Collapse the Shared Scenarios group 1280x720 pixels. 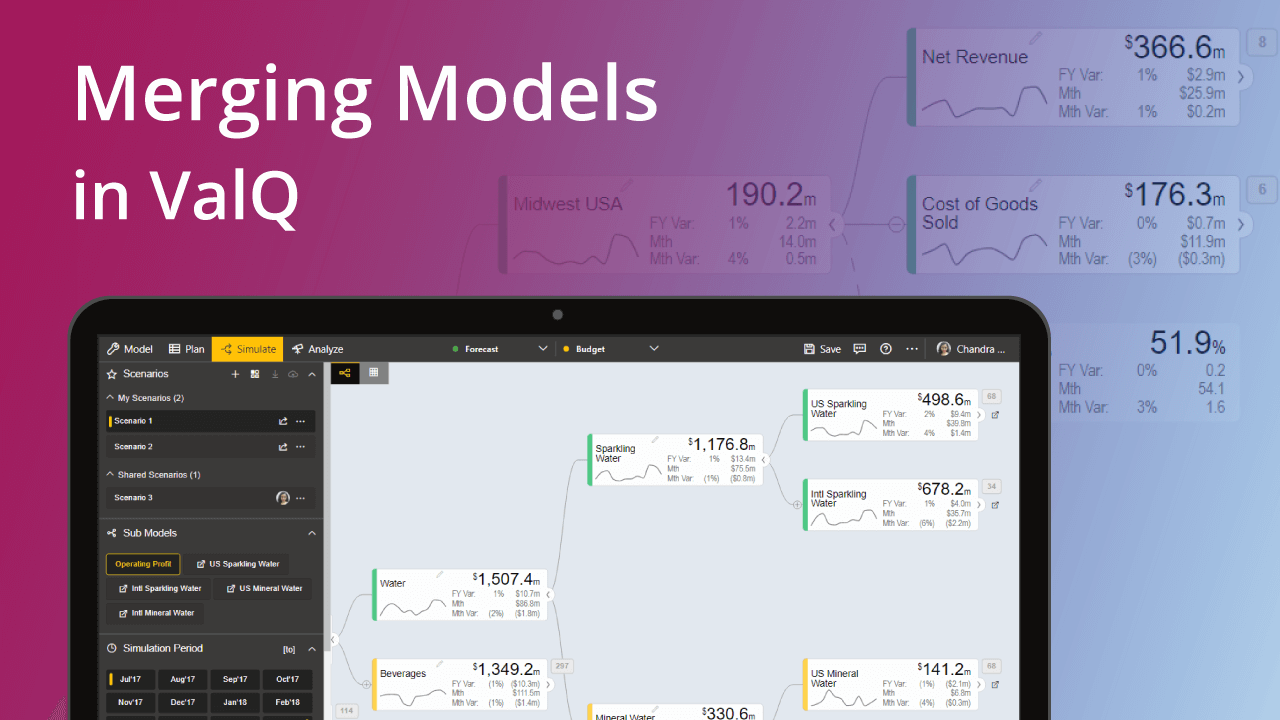[111, 475]
